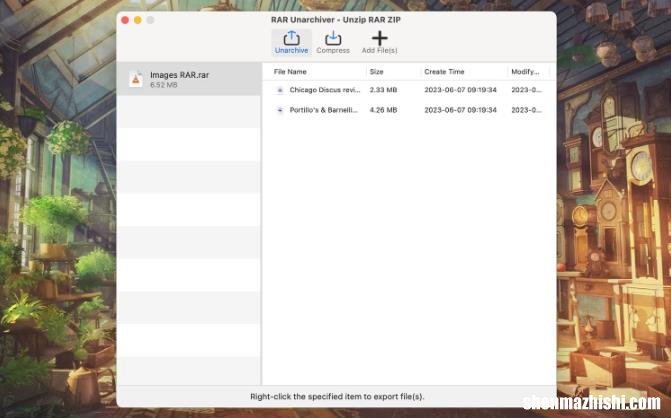Sort by the Modify column header
Screen dimensions: 671x418
coord(525,71)
